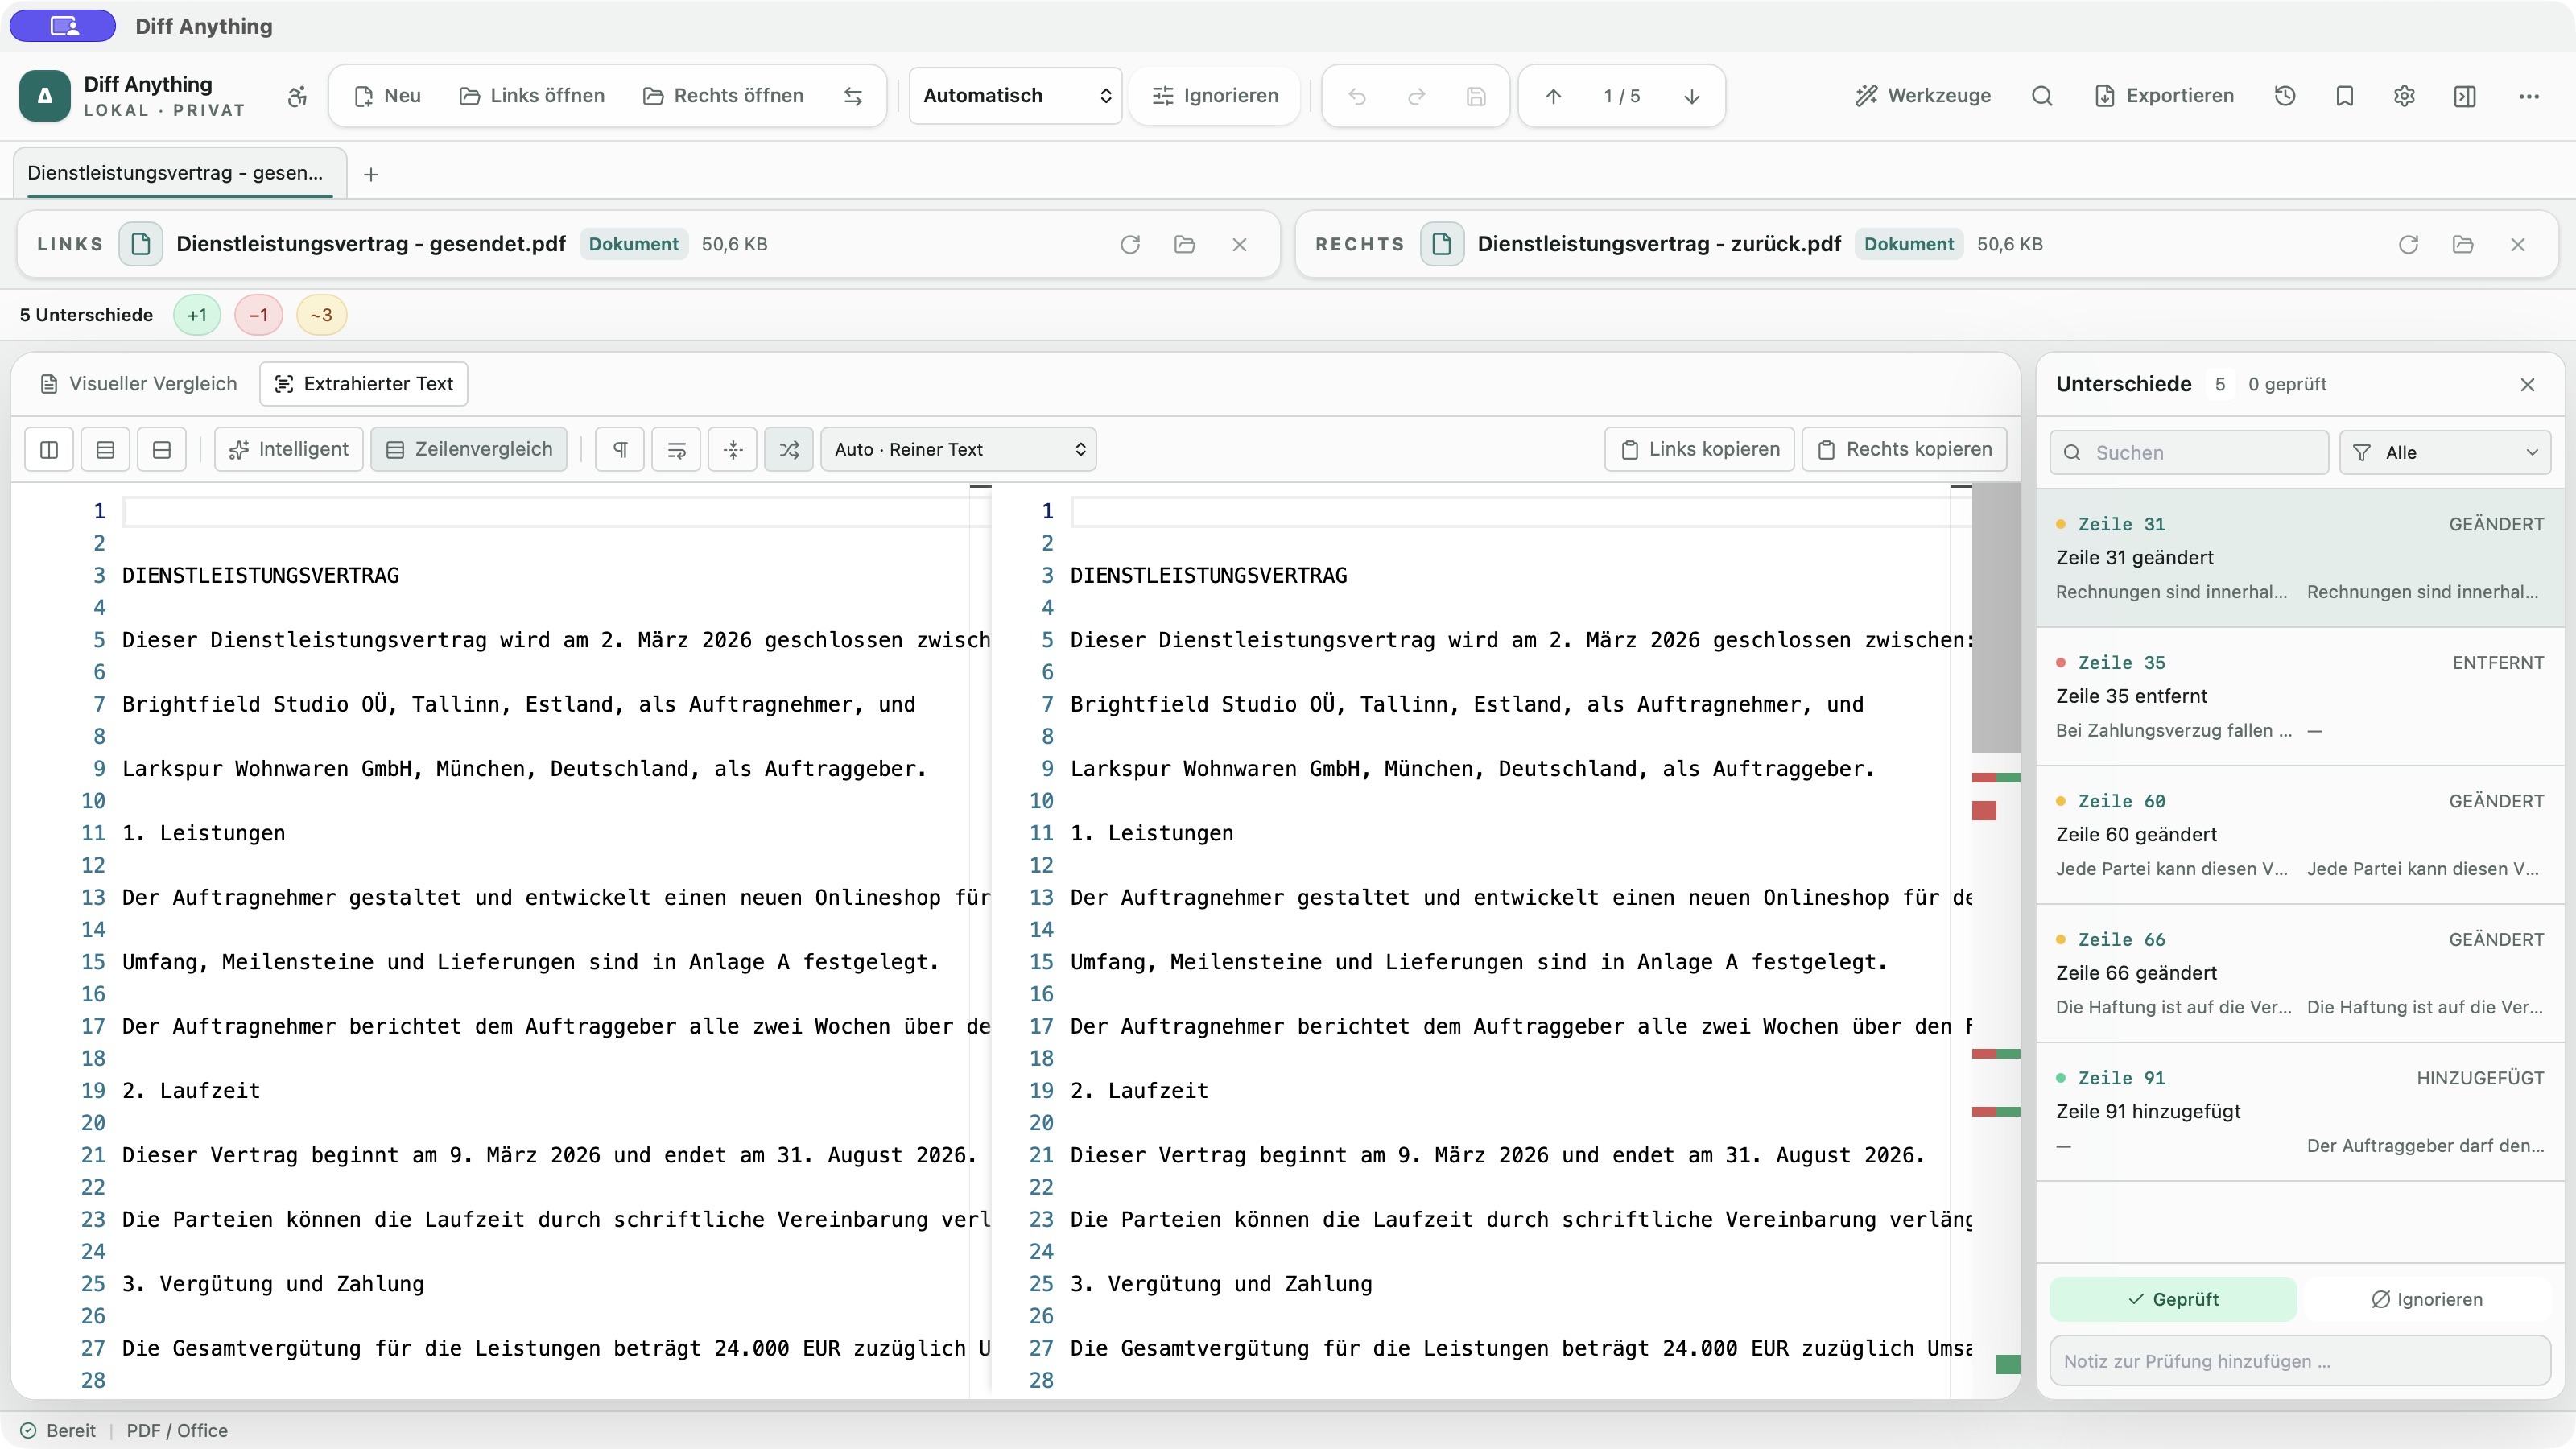The image size is (2576, 1449).
Task: Open the history clock icon
Action: click(x=2285, y=96)
